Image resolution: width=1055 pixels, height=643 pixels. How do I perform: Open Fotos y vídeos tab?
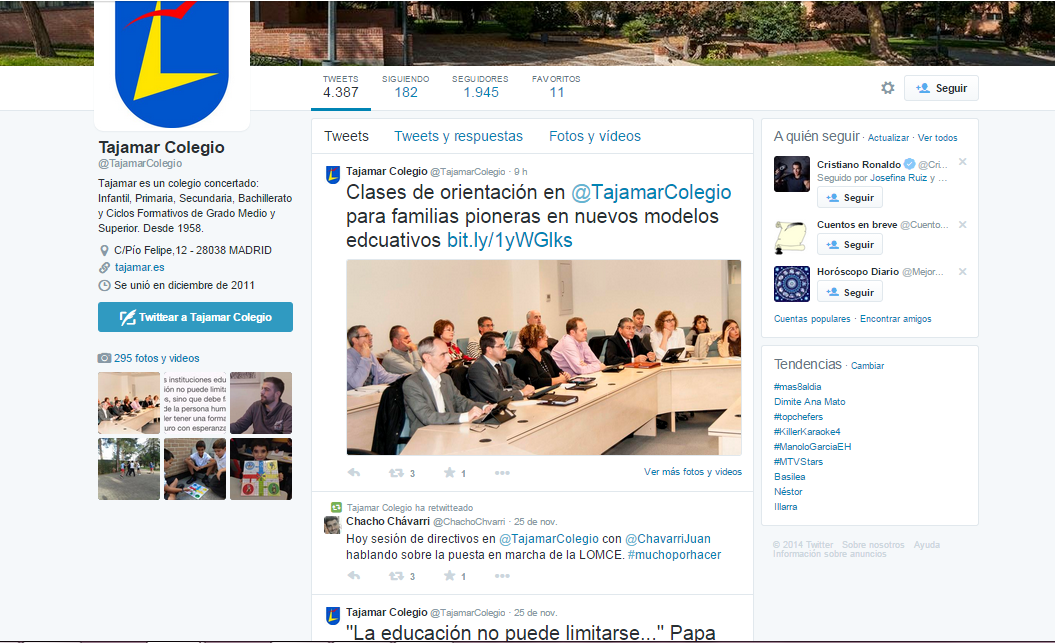(595, 136)
